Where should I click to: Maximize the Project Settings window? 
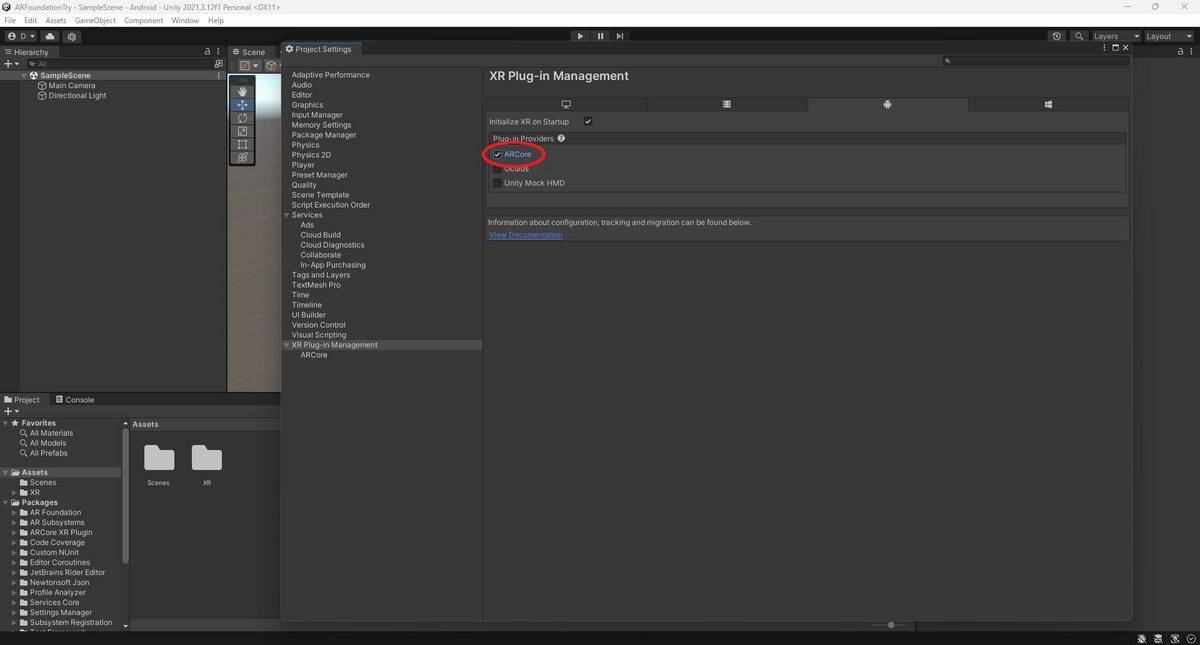point(1115,47)
